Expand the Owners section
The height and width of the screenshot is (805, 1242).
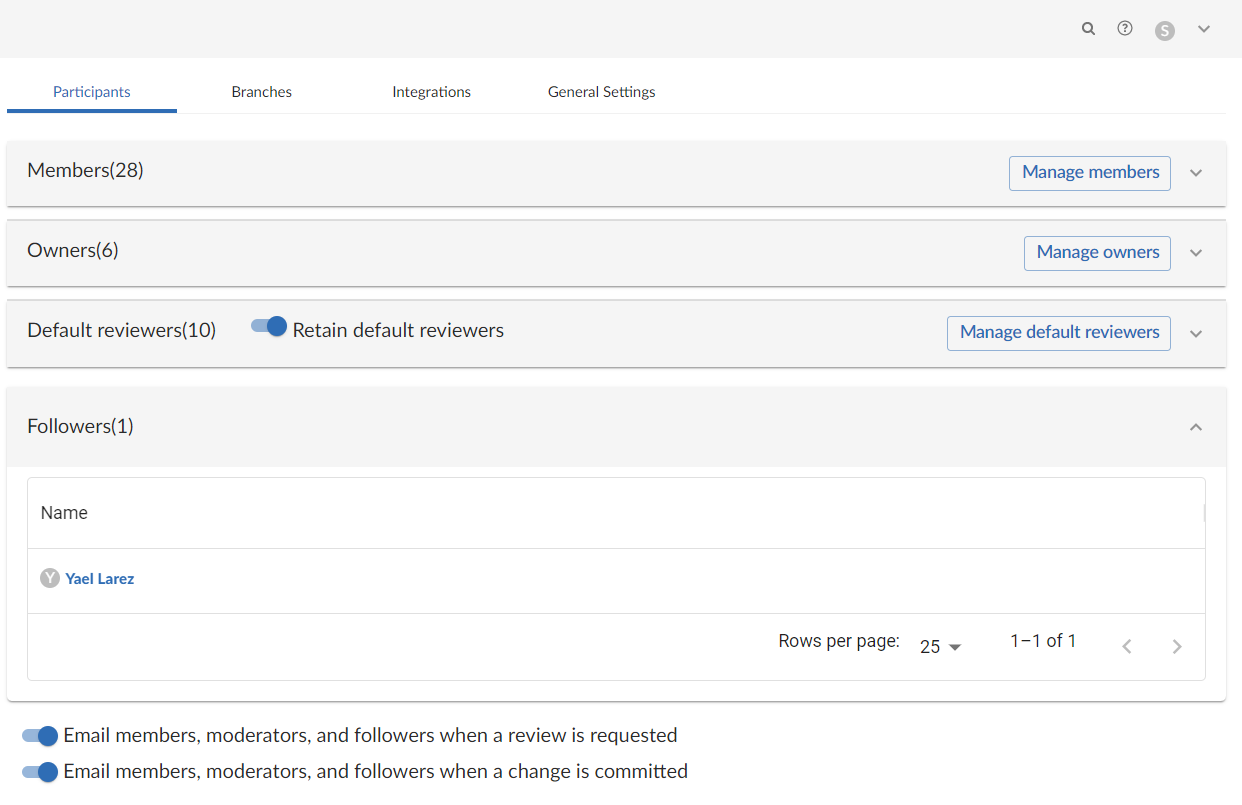coord(1196,252)
